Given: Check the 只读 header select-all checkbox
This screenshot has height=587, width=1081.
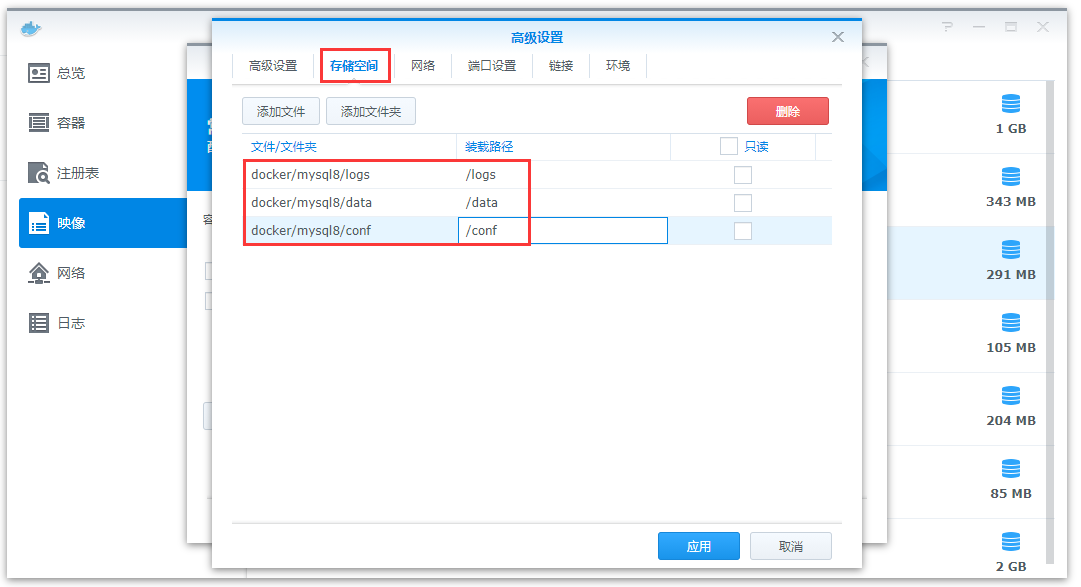Looking at the screenshot, I should coord(729,147).
